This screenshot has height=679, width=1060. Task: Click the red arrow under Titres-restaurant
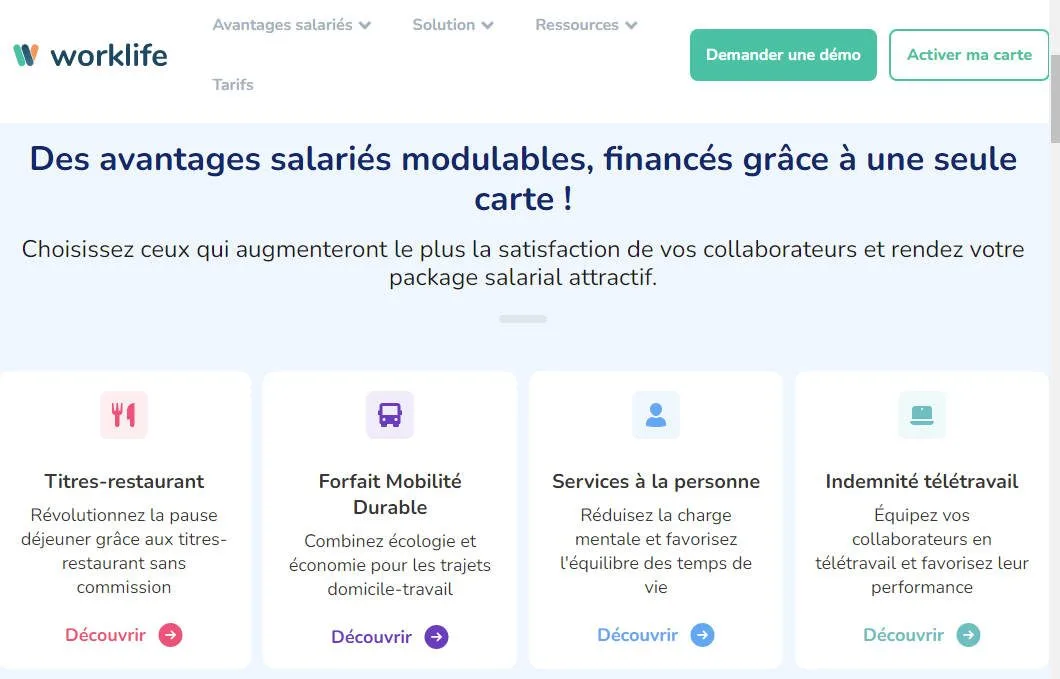click(x=171, y=635)
